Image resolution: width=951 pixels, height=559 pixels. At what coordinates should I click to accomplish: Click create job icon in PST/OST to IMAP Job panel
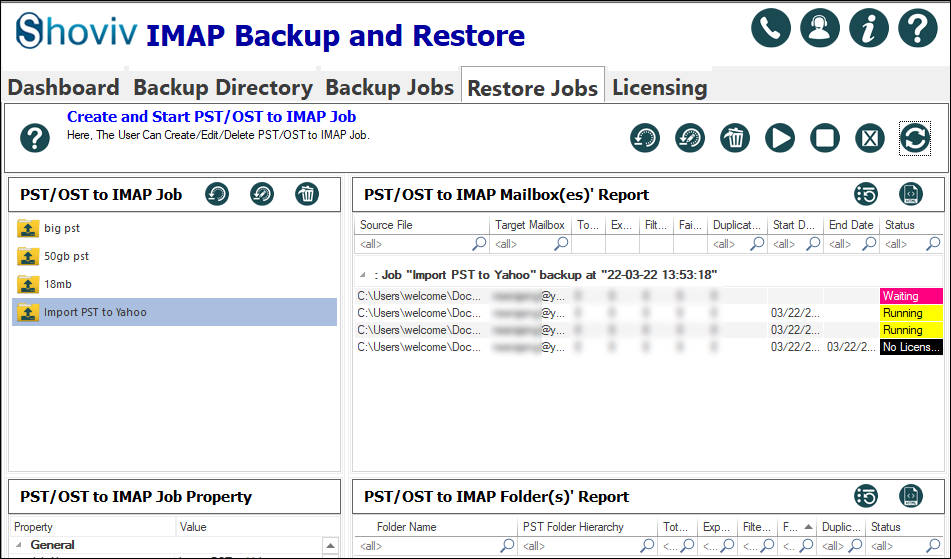(217, 194)
